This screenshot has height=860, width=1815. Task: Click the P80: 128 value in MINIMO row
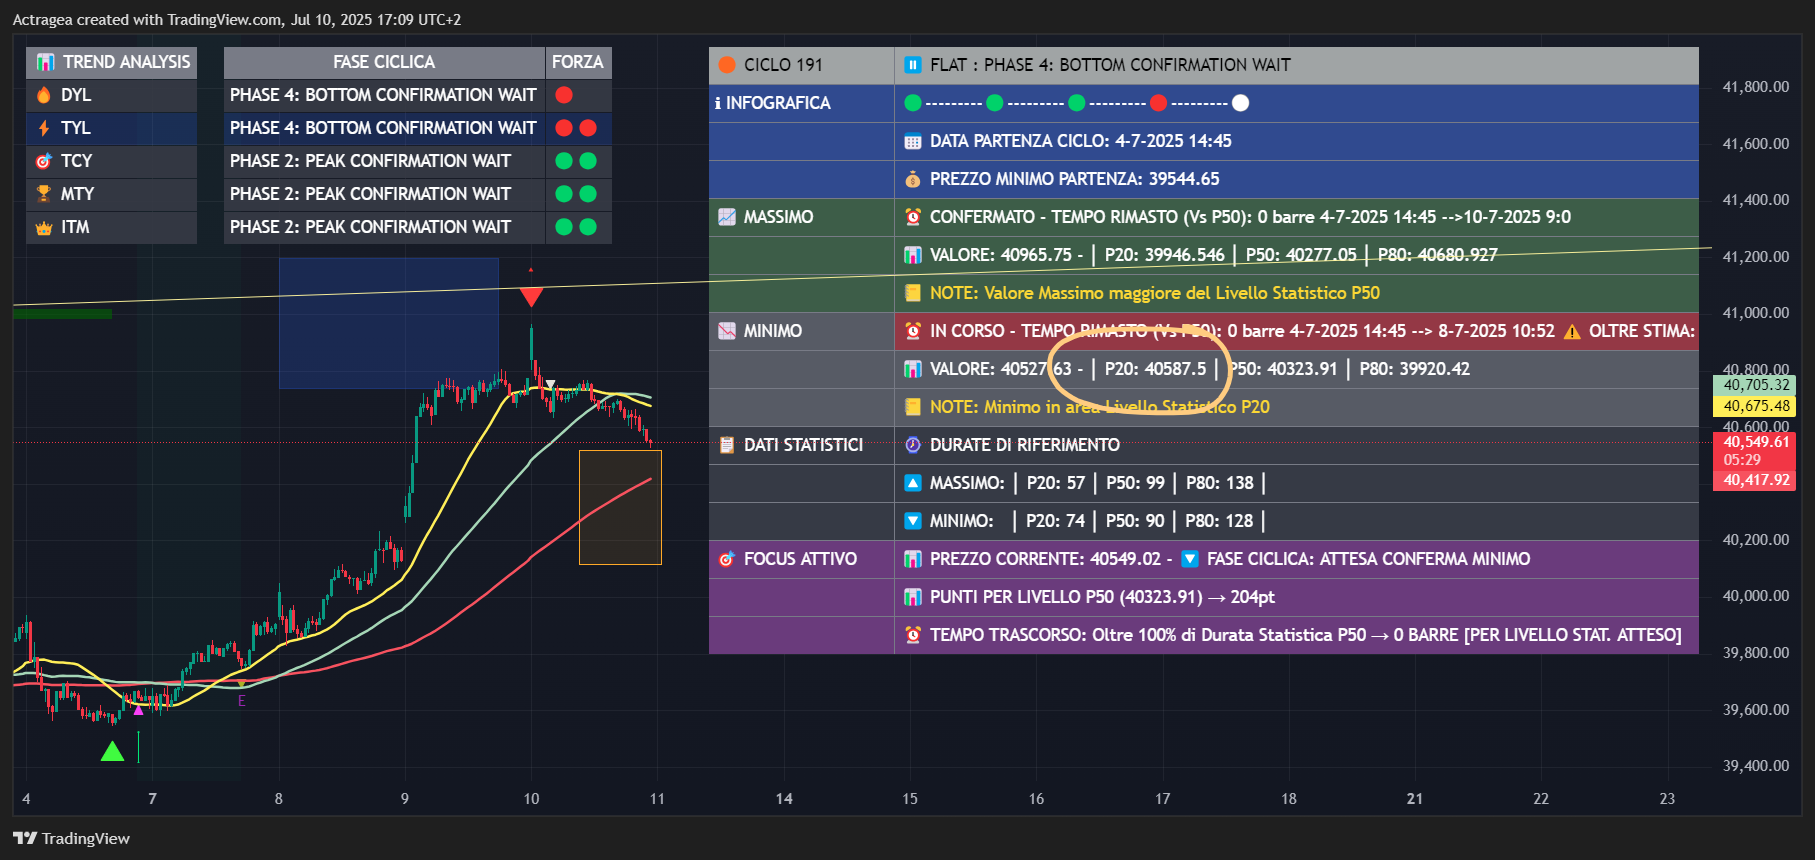1219,521
